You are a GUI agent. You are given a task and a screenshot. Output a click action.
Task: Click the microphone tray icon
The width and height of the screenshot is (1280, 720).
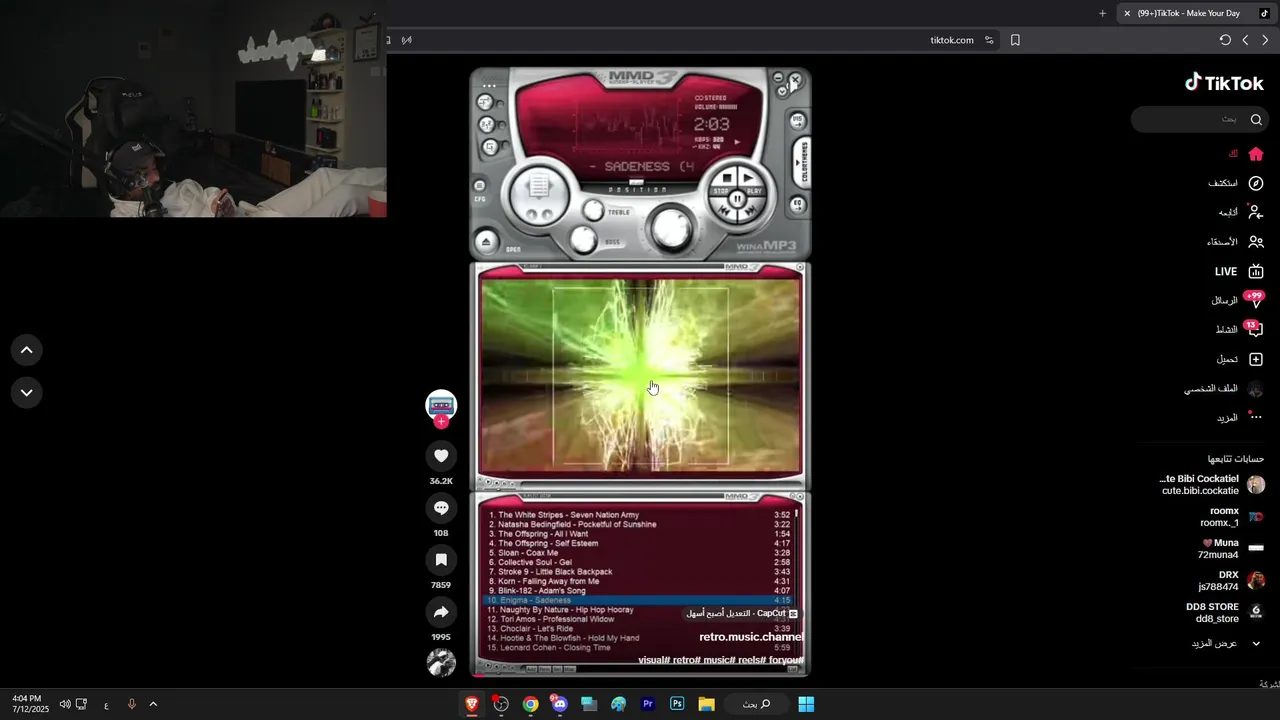(x=131, y=704)
